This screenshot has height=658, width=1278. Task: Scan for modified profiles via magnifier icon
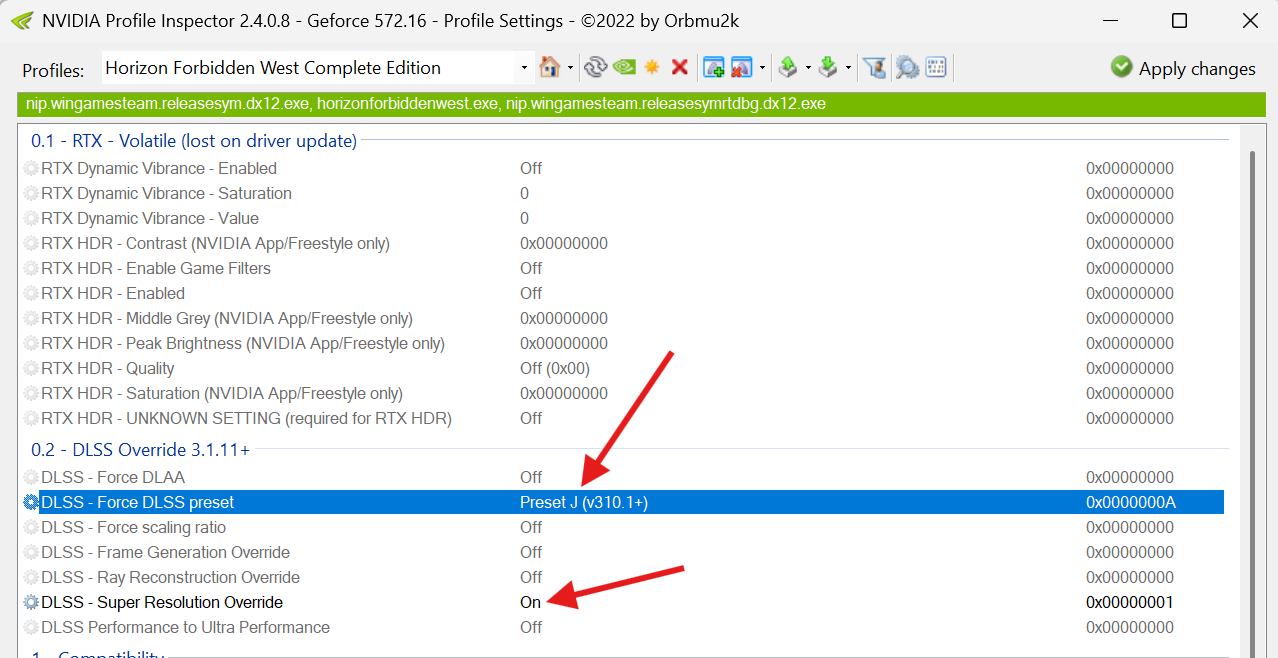click(907, 67)
